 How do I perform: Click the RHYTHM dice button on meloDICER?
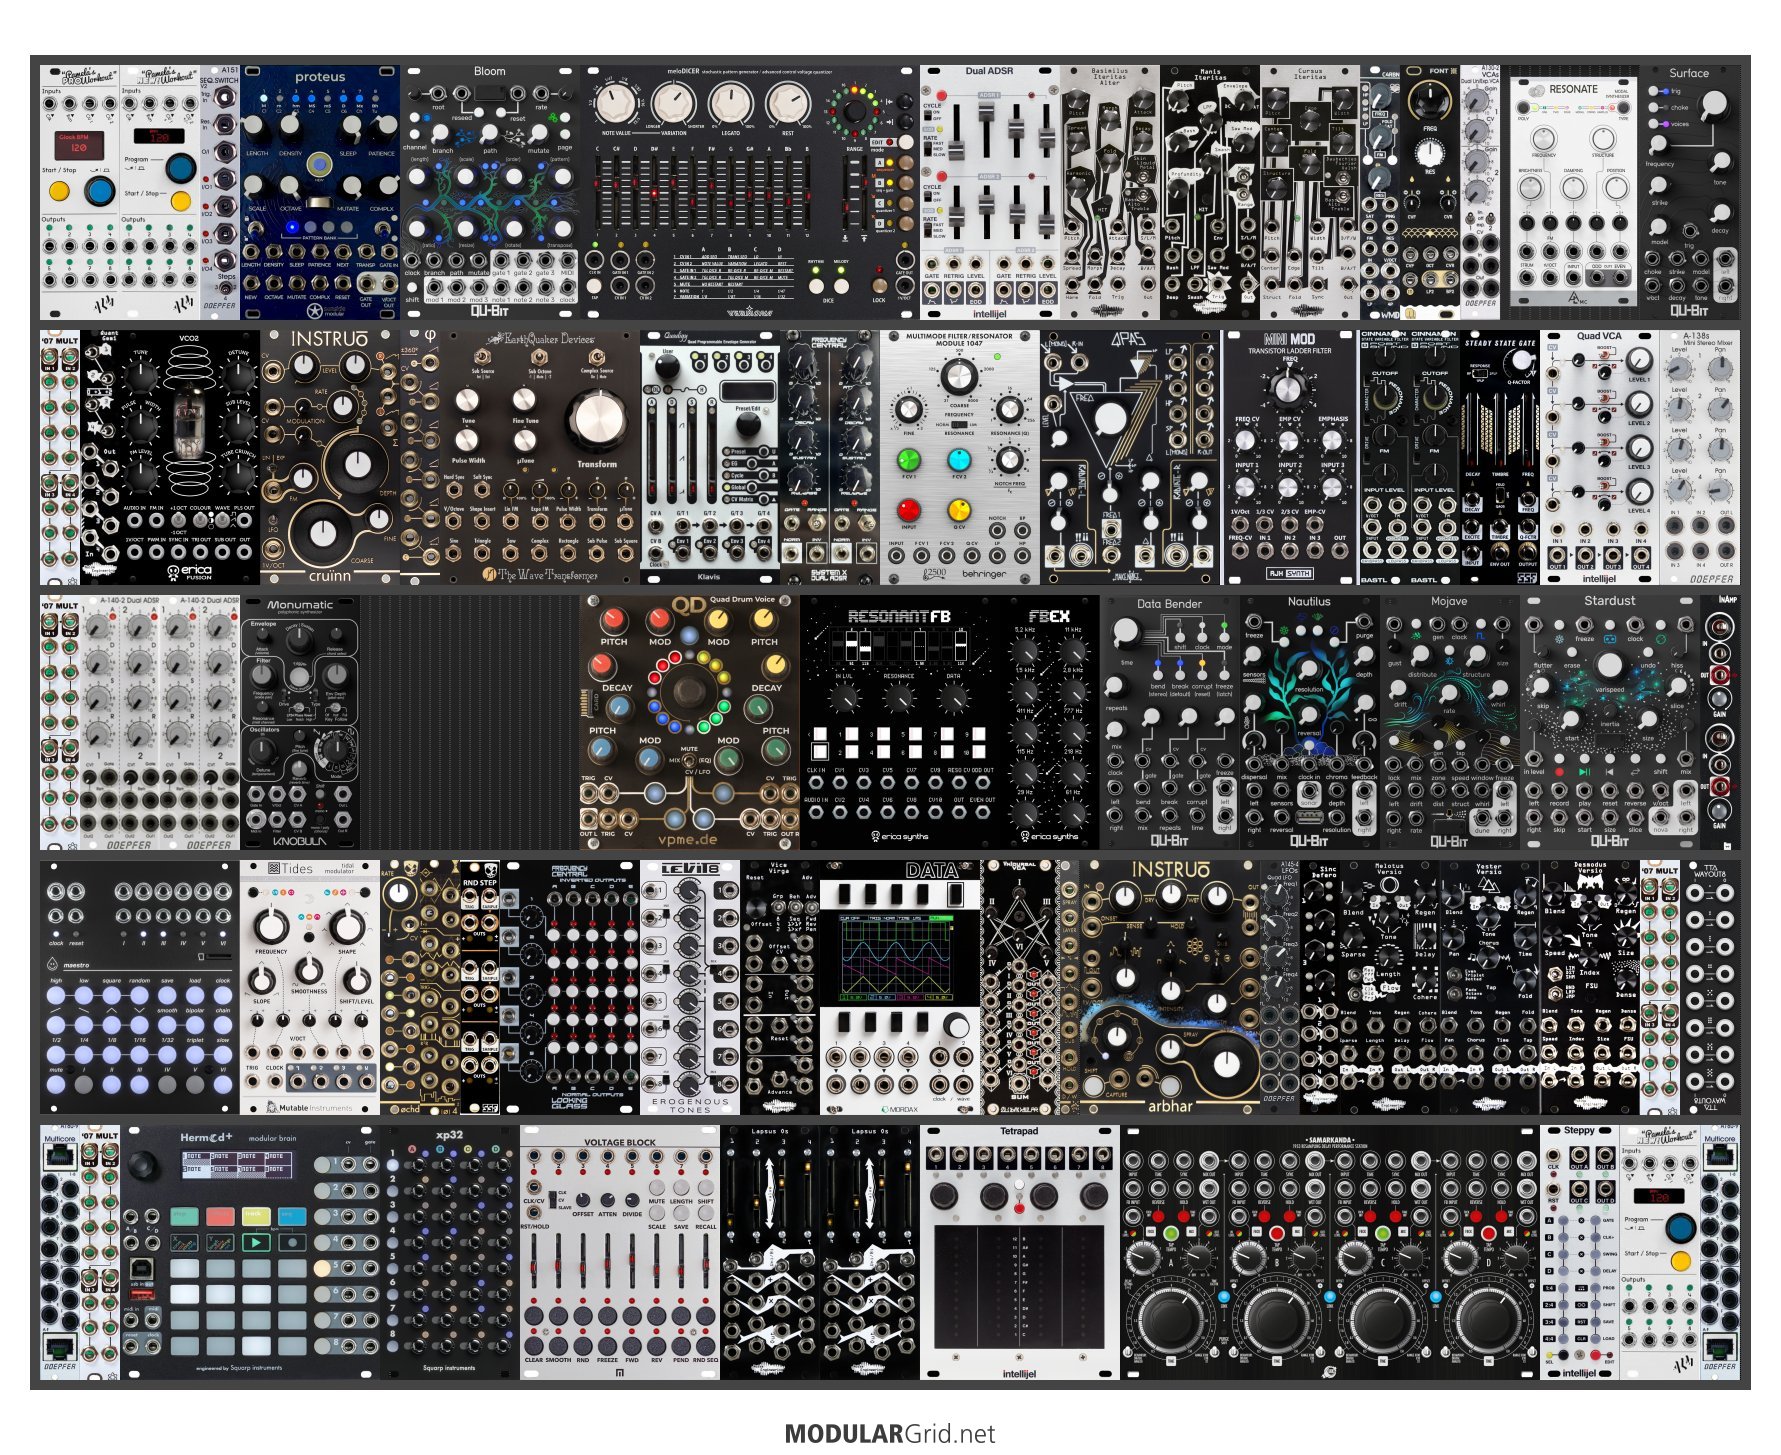[x=816, y=286]
